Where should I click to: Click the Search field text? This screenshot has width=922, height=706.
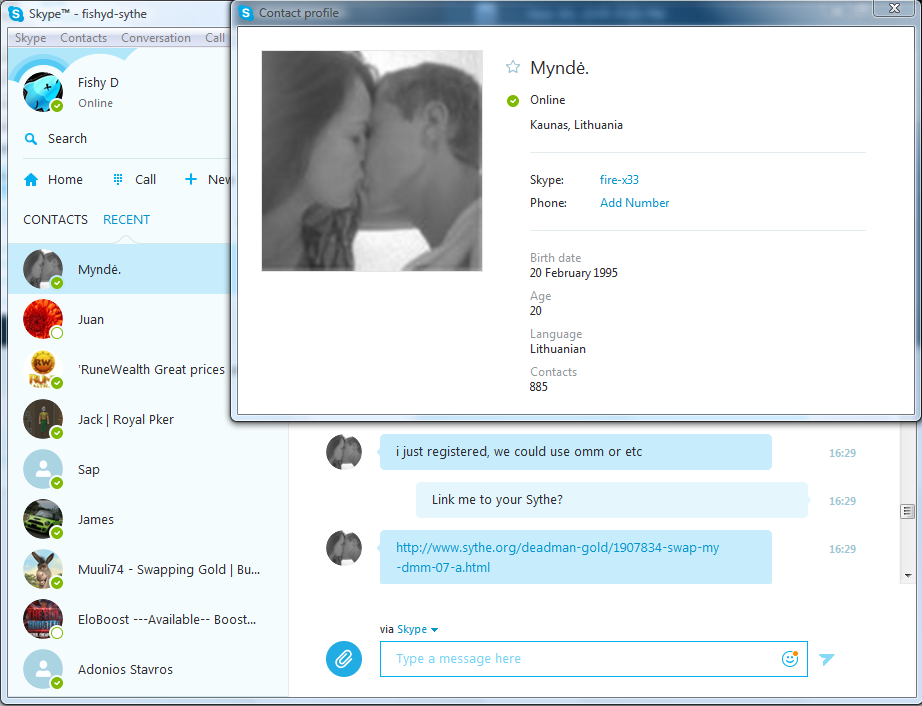coord(67,139)
